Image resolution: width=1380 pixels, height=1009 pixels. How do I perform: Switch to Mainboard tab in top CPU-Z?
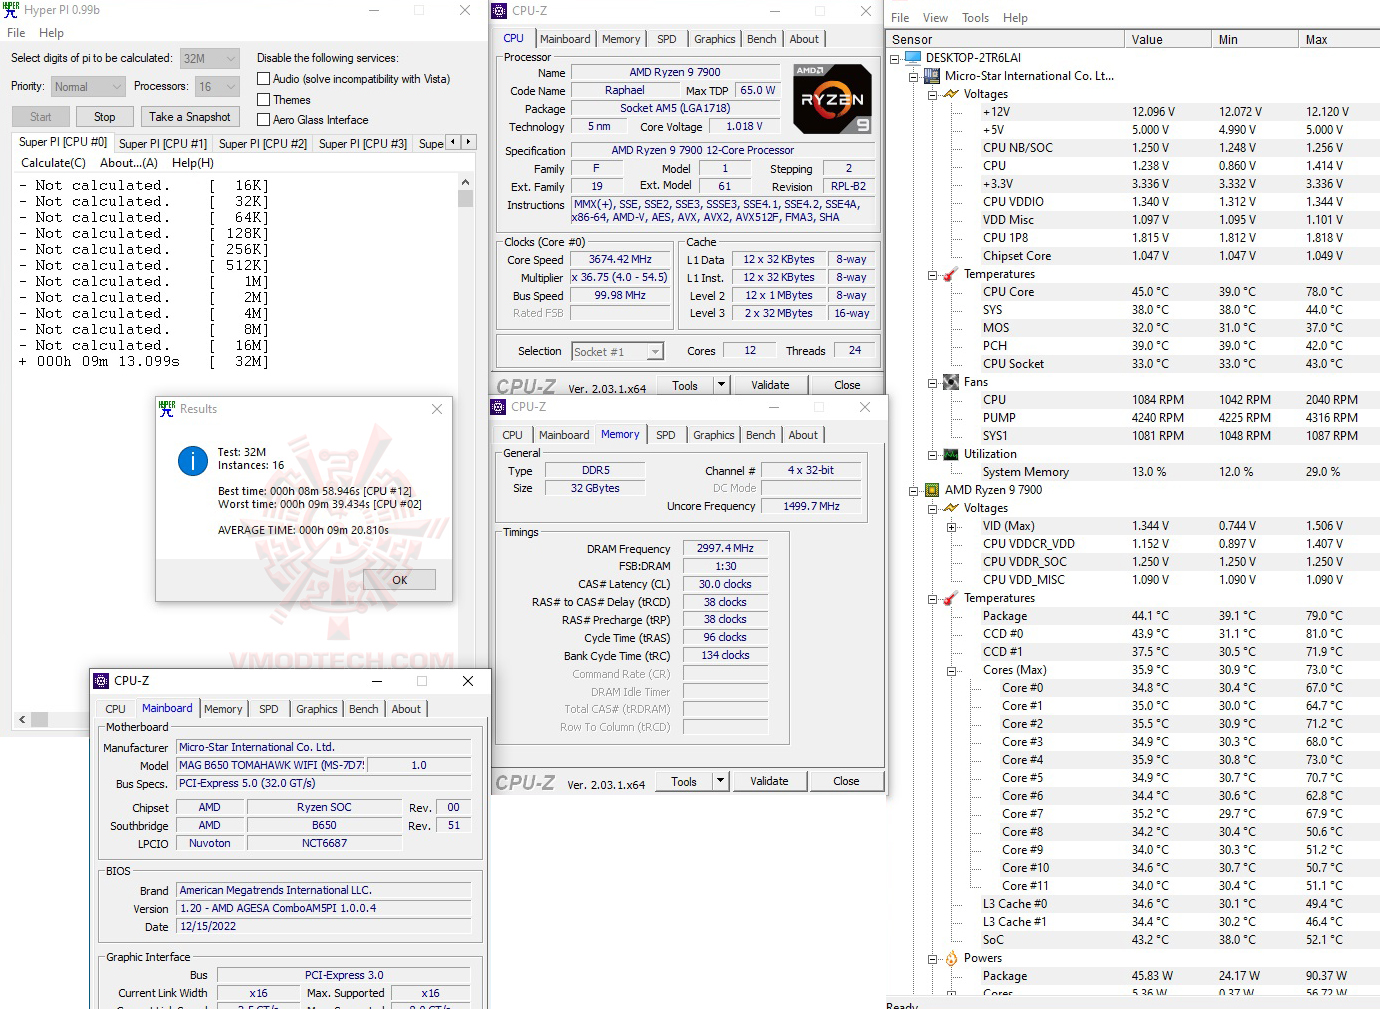(x=565, y=39)
